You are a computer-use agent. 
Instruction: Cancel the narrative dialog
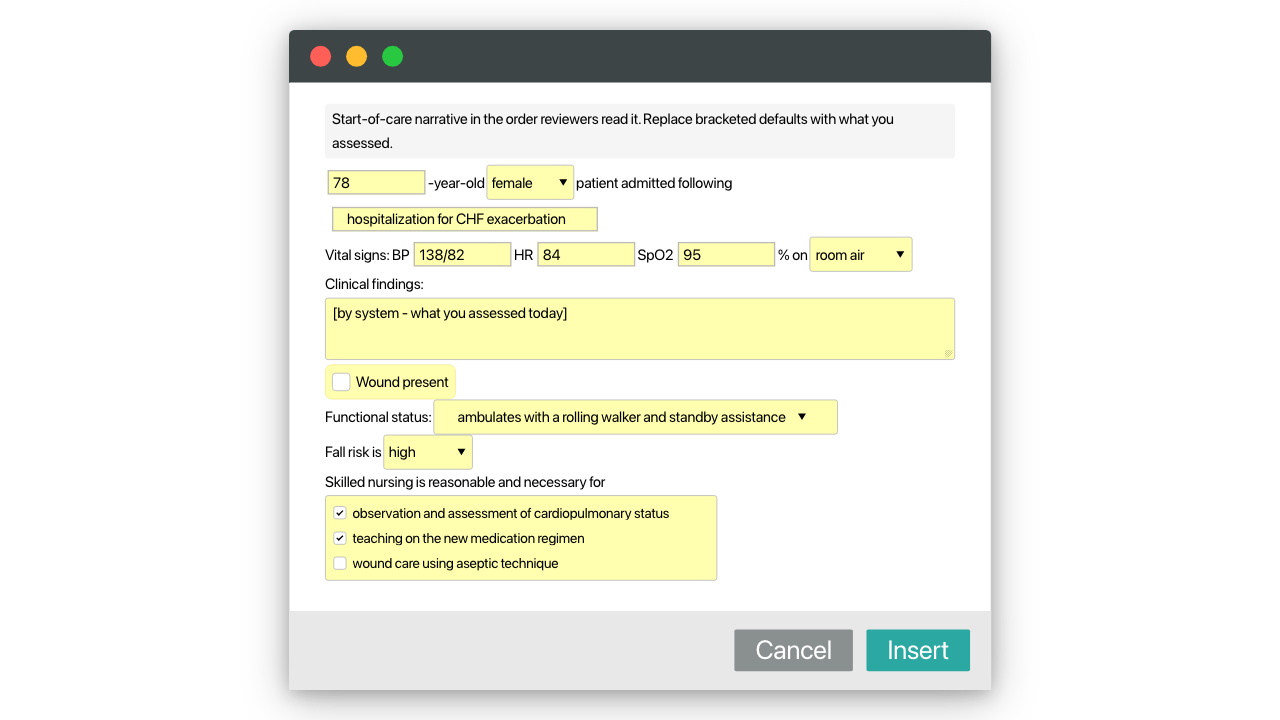click(793, 650)
